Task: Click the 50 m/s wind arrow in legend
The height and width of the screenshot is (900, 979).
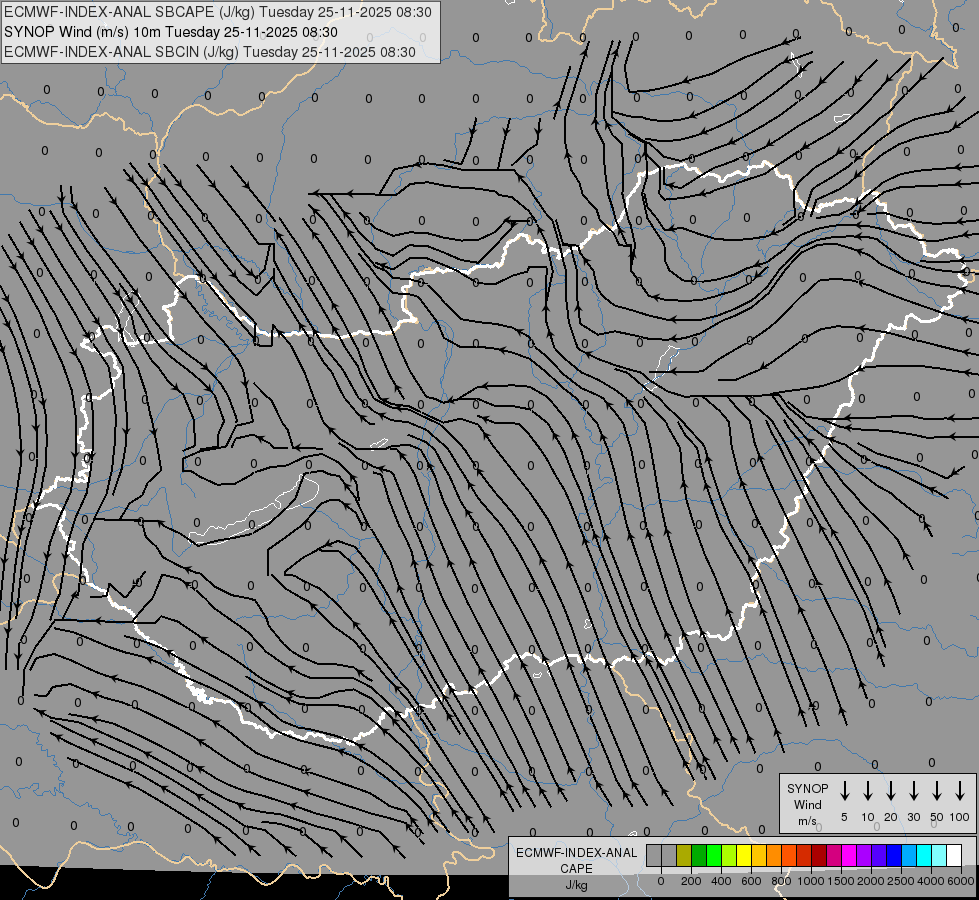Action: tap(937, 791)
